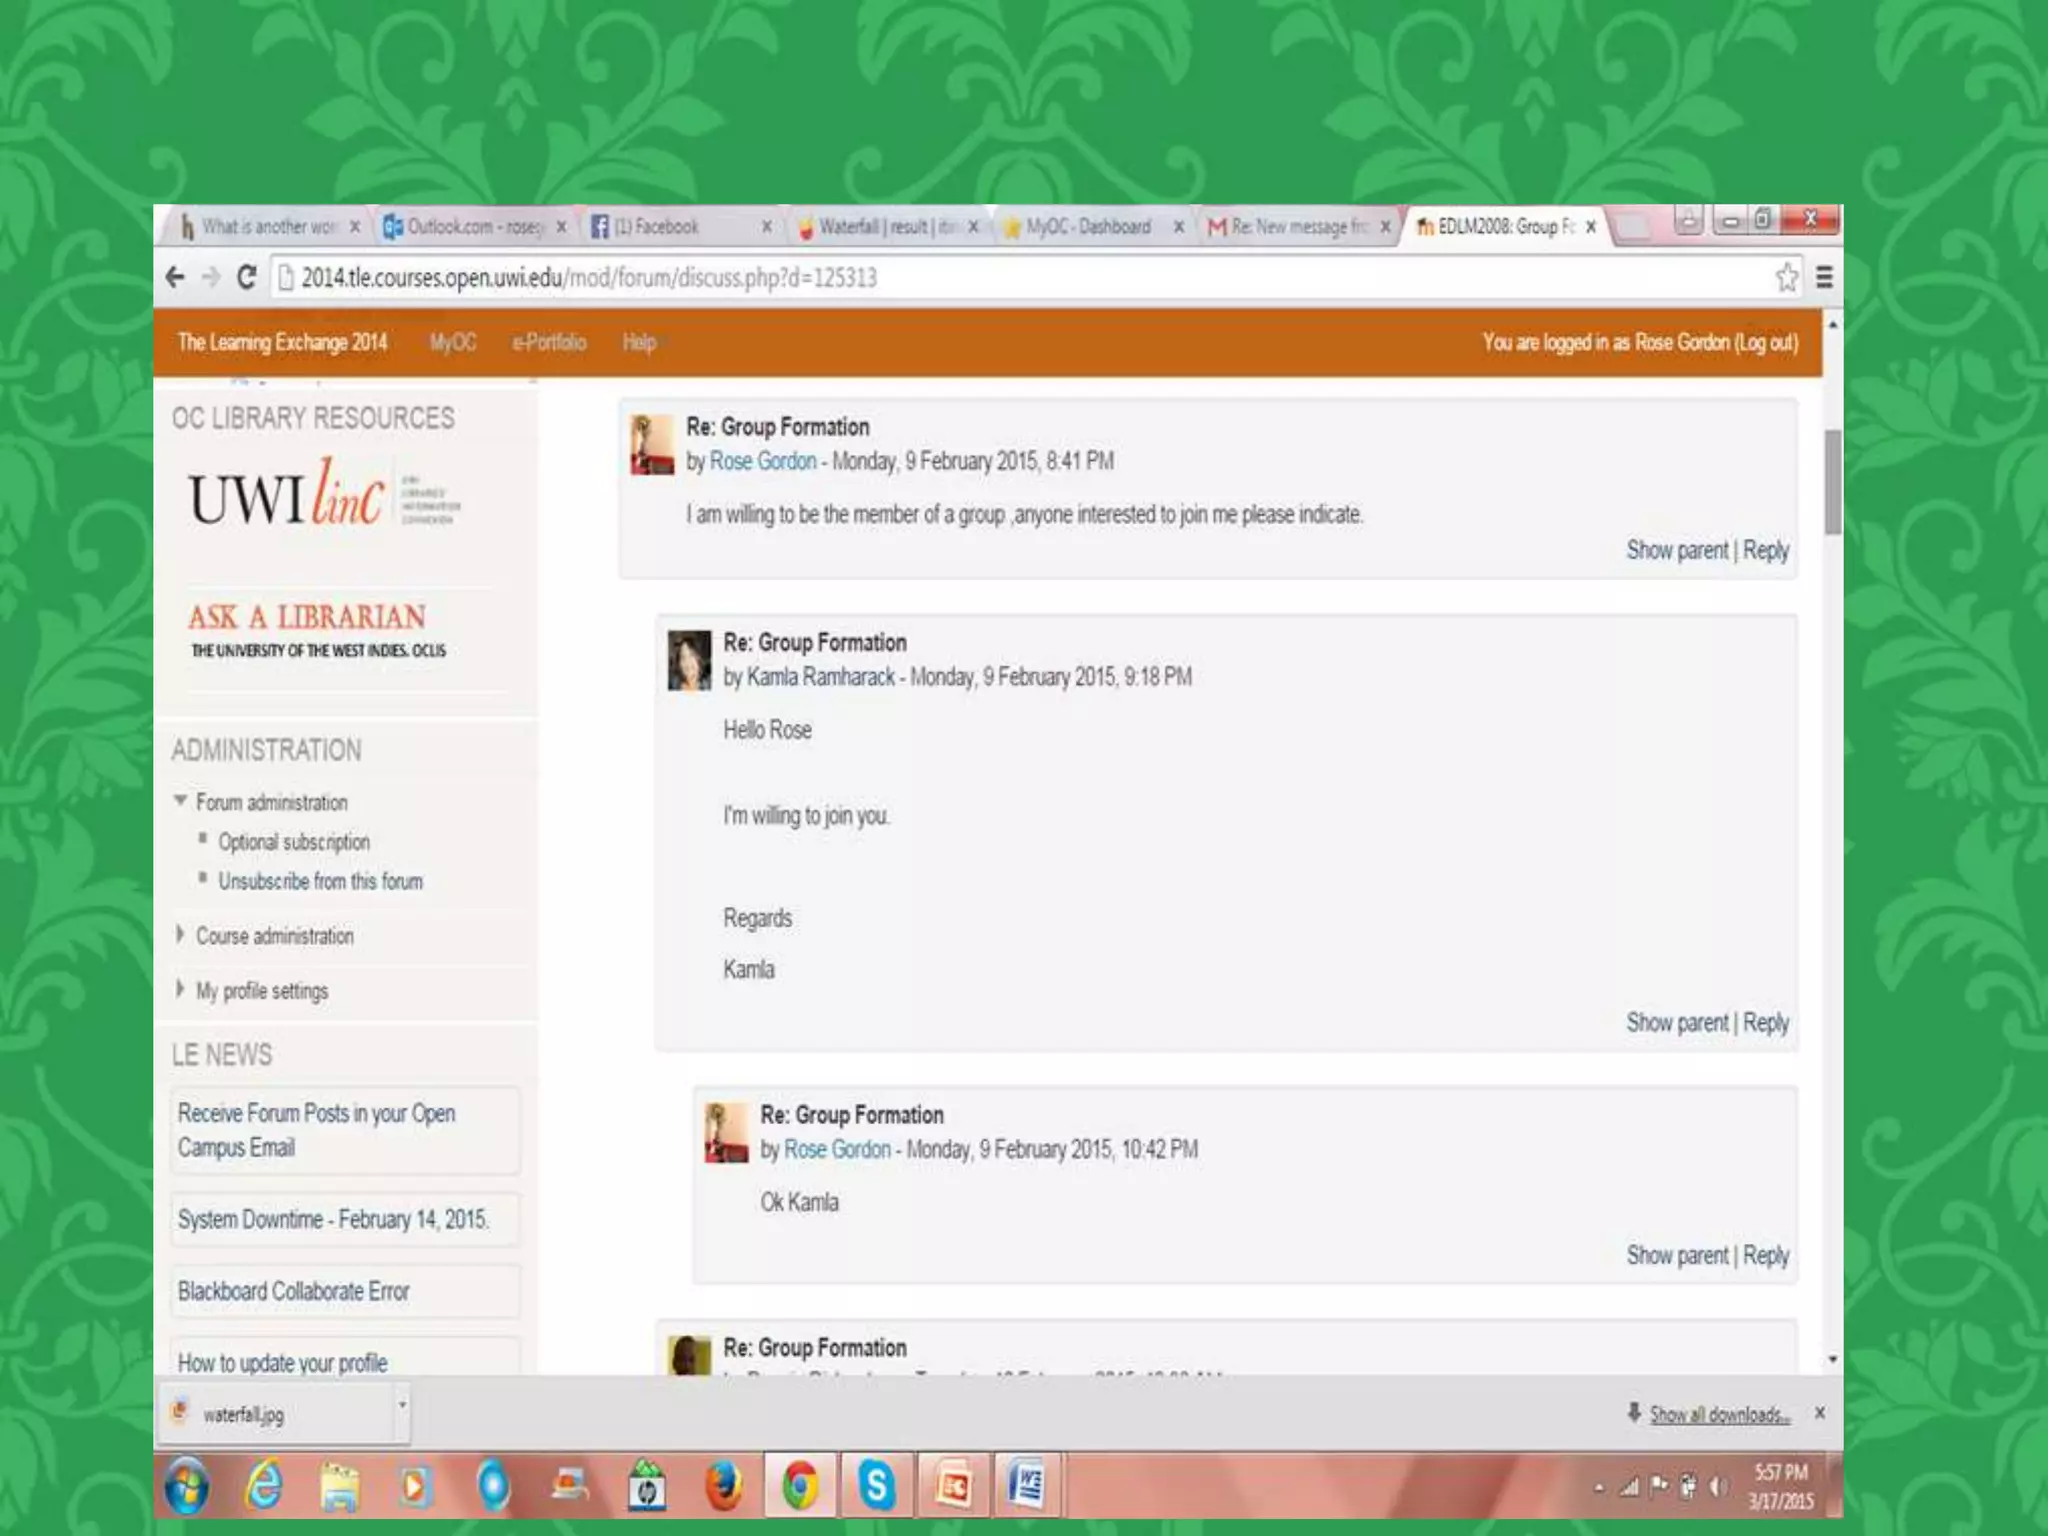Open Chrome hamburger menu
The width and height of the screenshot is (2048, 1536).
(1824, 277)
